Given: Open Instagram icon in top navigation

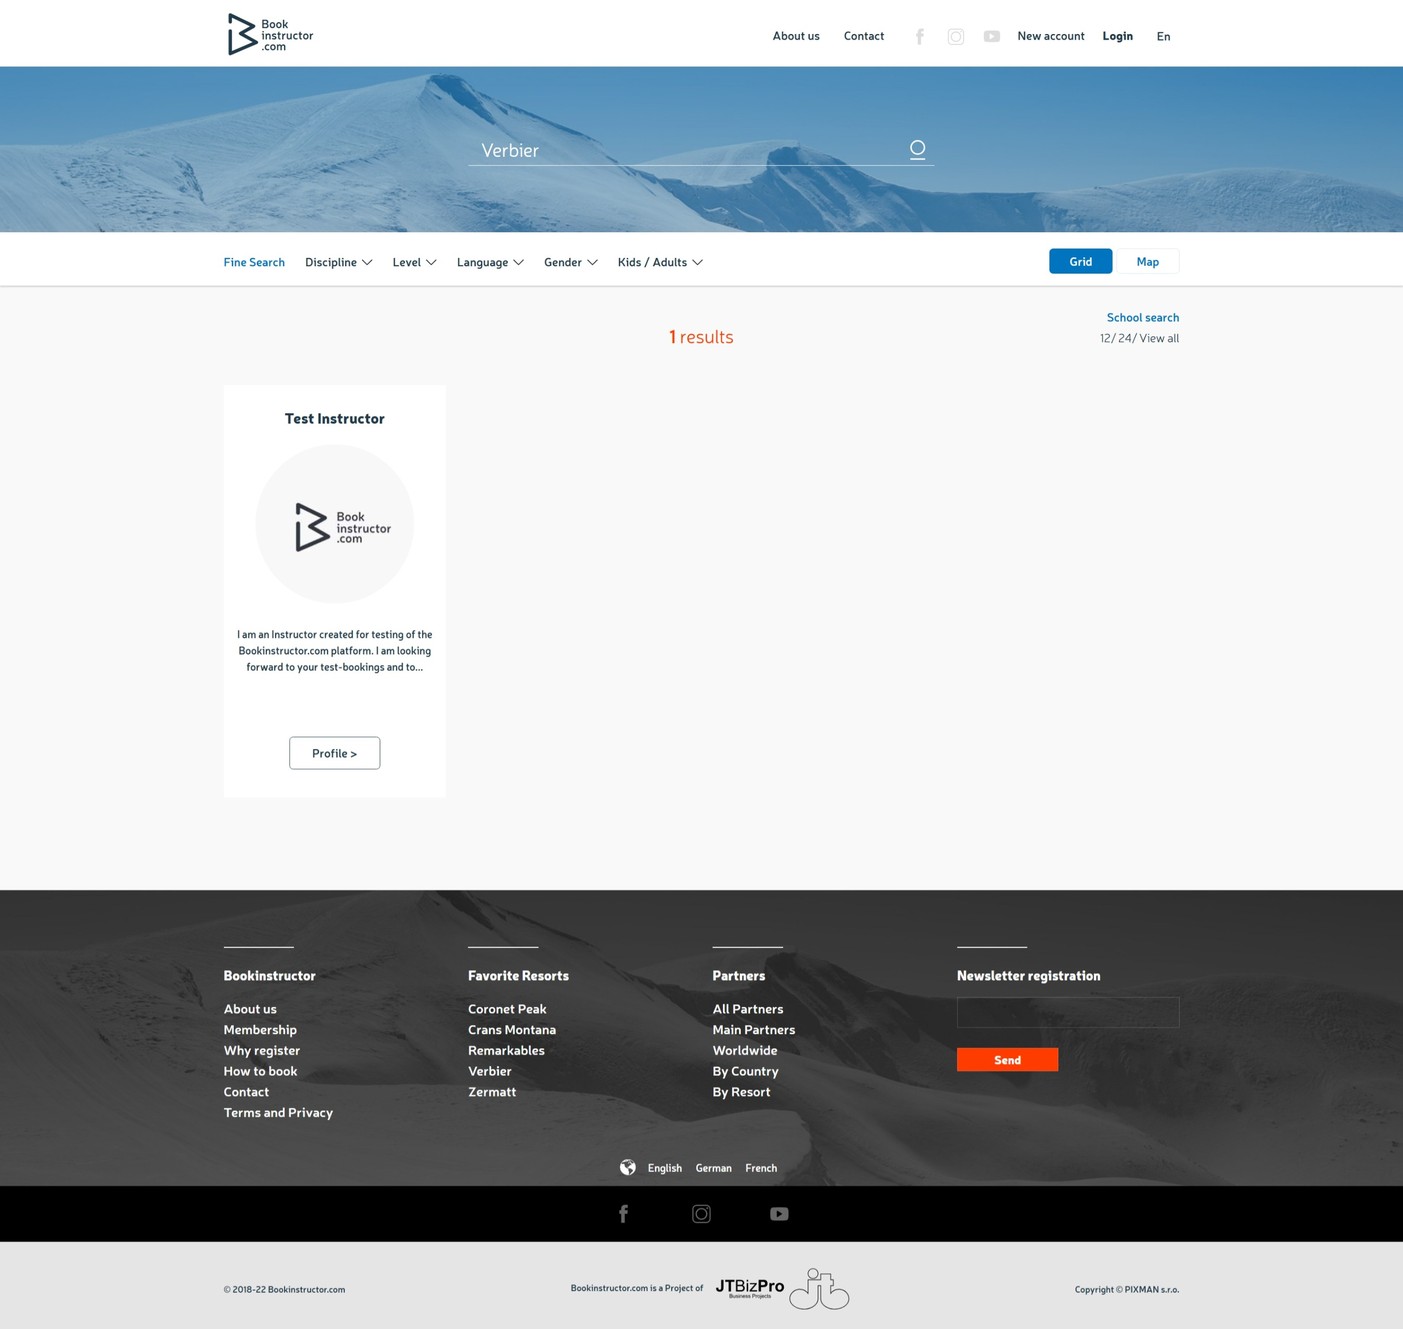Looking at the screenshot, I should 956,37.
